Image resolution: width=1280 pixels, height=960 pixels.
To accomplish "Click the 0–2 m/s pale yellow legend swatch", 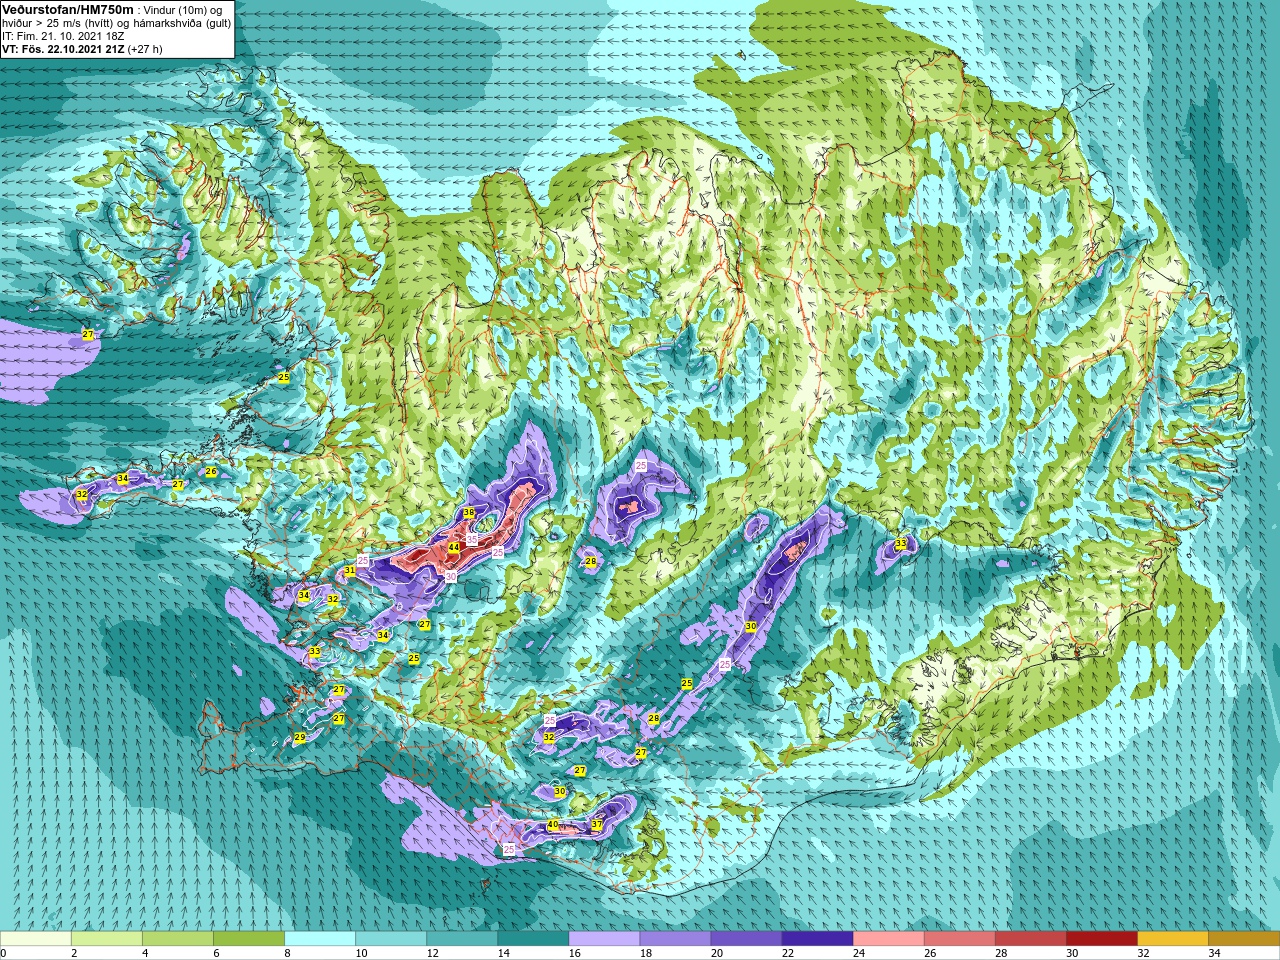I will (36, 939).
